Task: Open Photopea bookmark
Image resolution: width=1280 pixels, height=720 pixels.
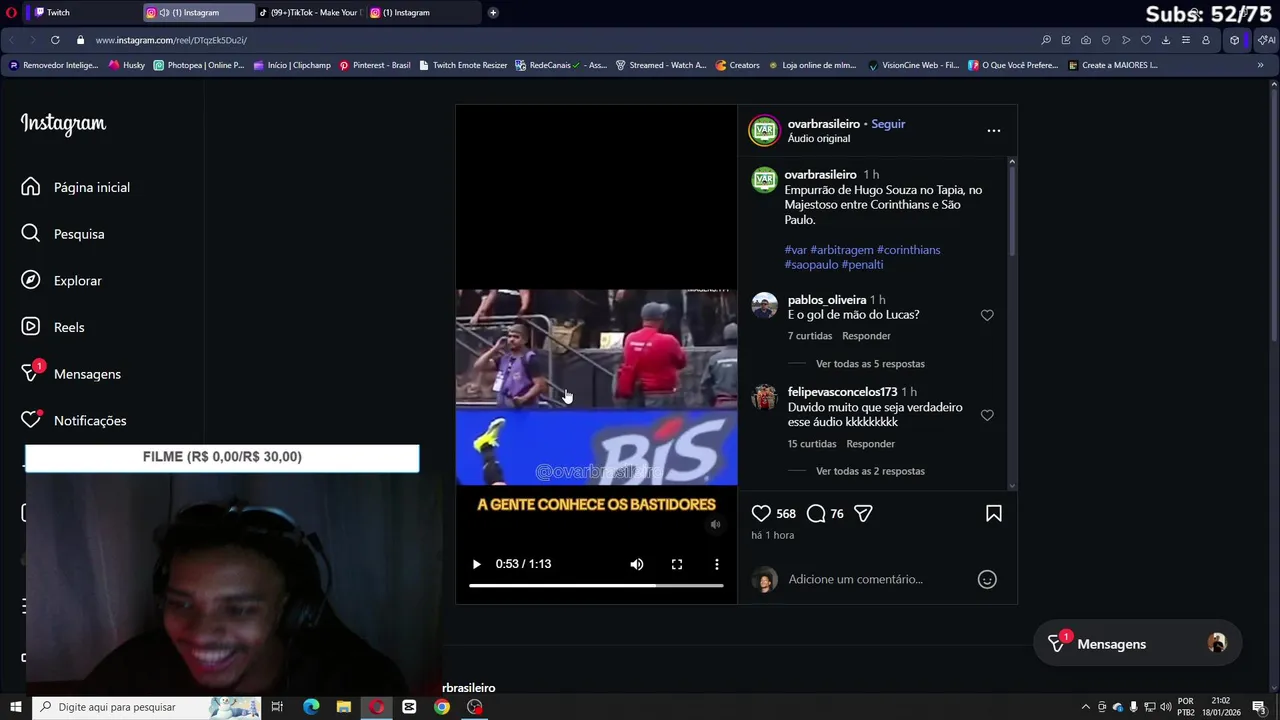Action: (x=198, y=65)
